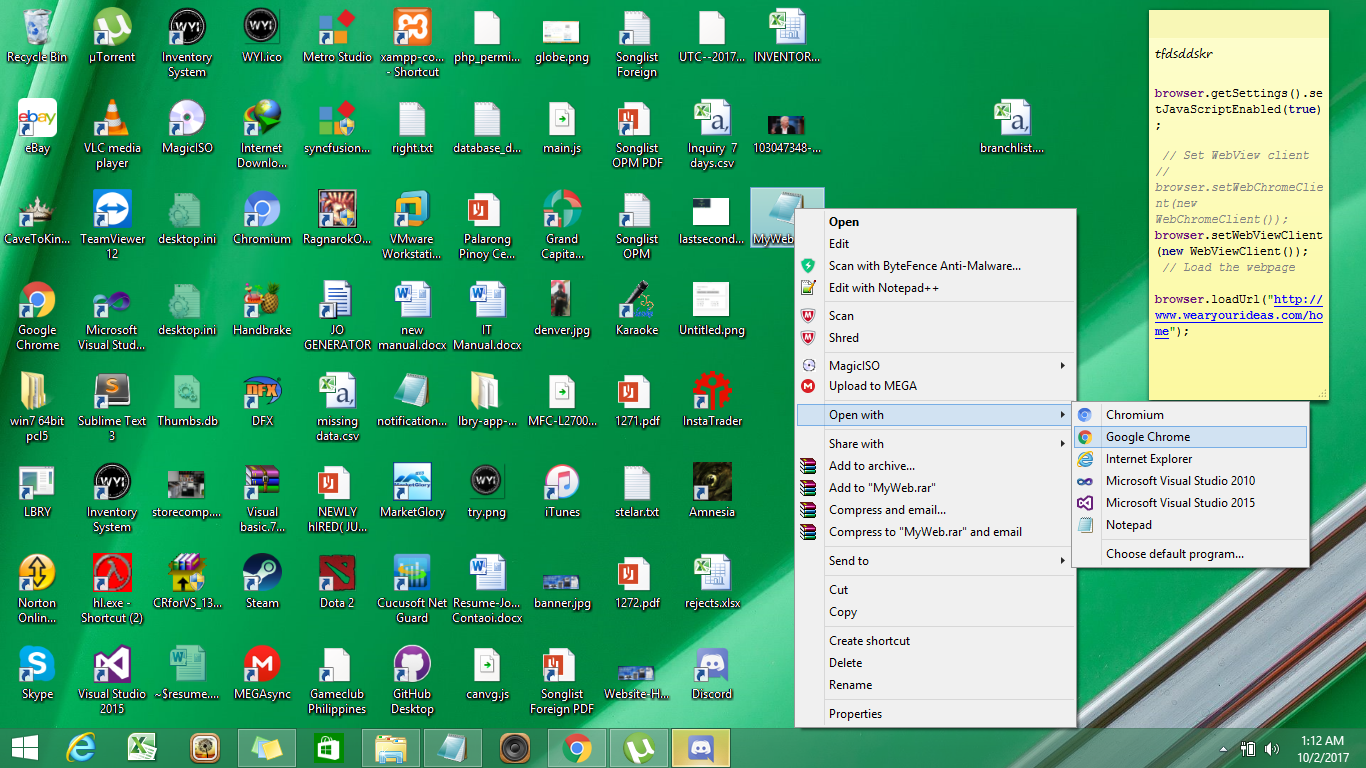Image resolution: width=1366 pixels, height=768 pixels.
Task: Choose Open in the context menu
Action: click(935, 222)
